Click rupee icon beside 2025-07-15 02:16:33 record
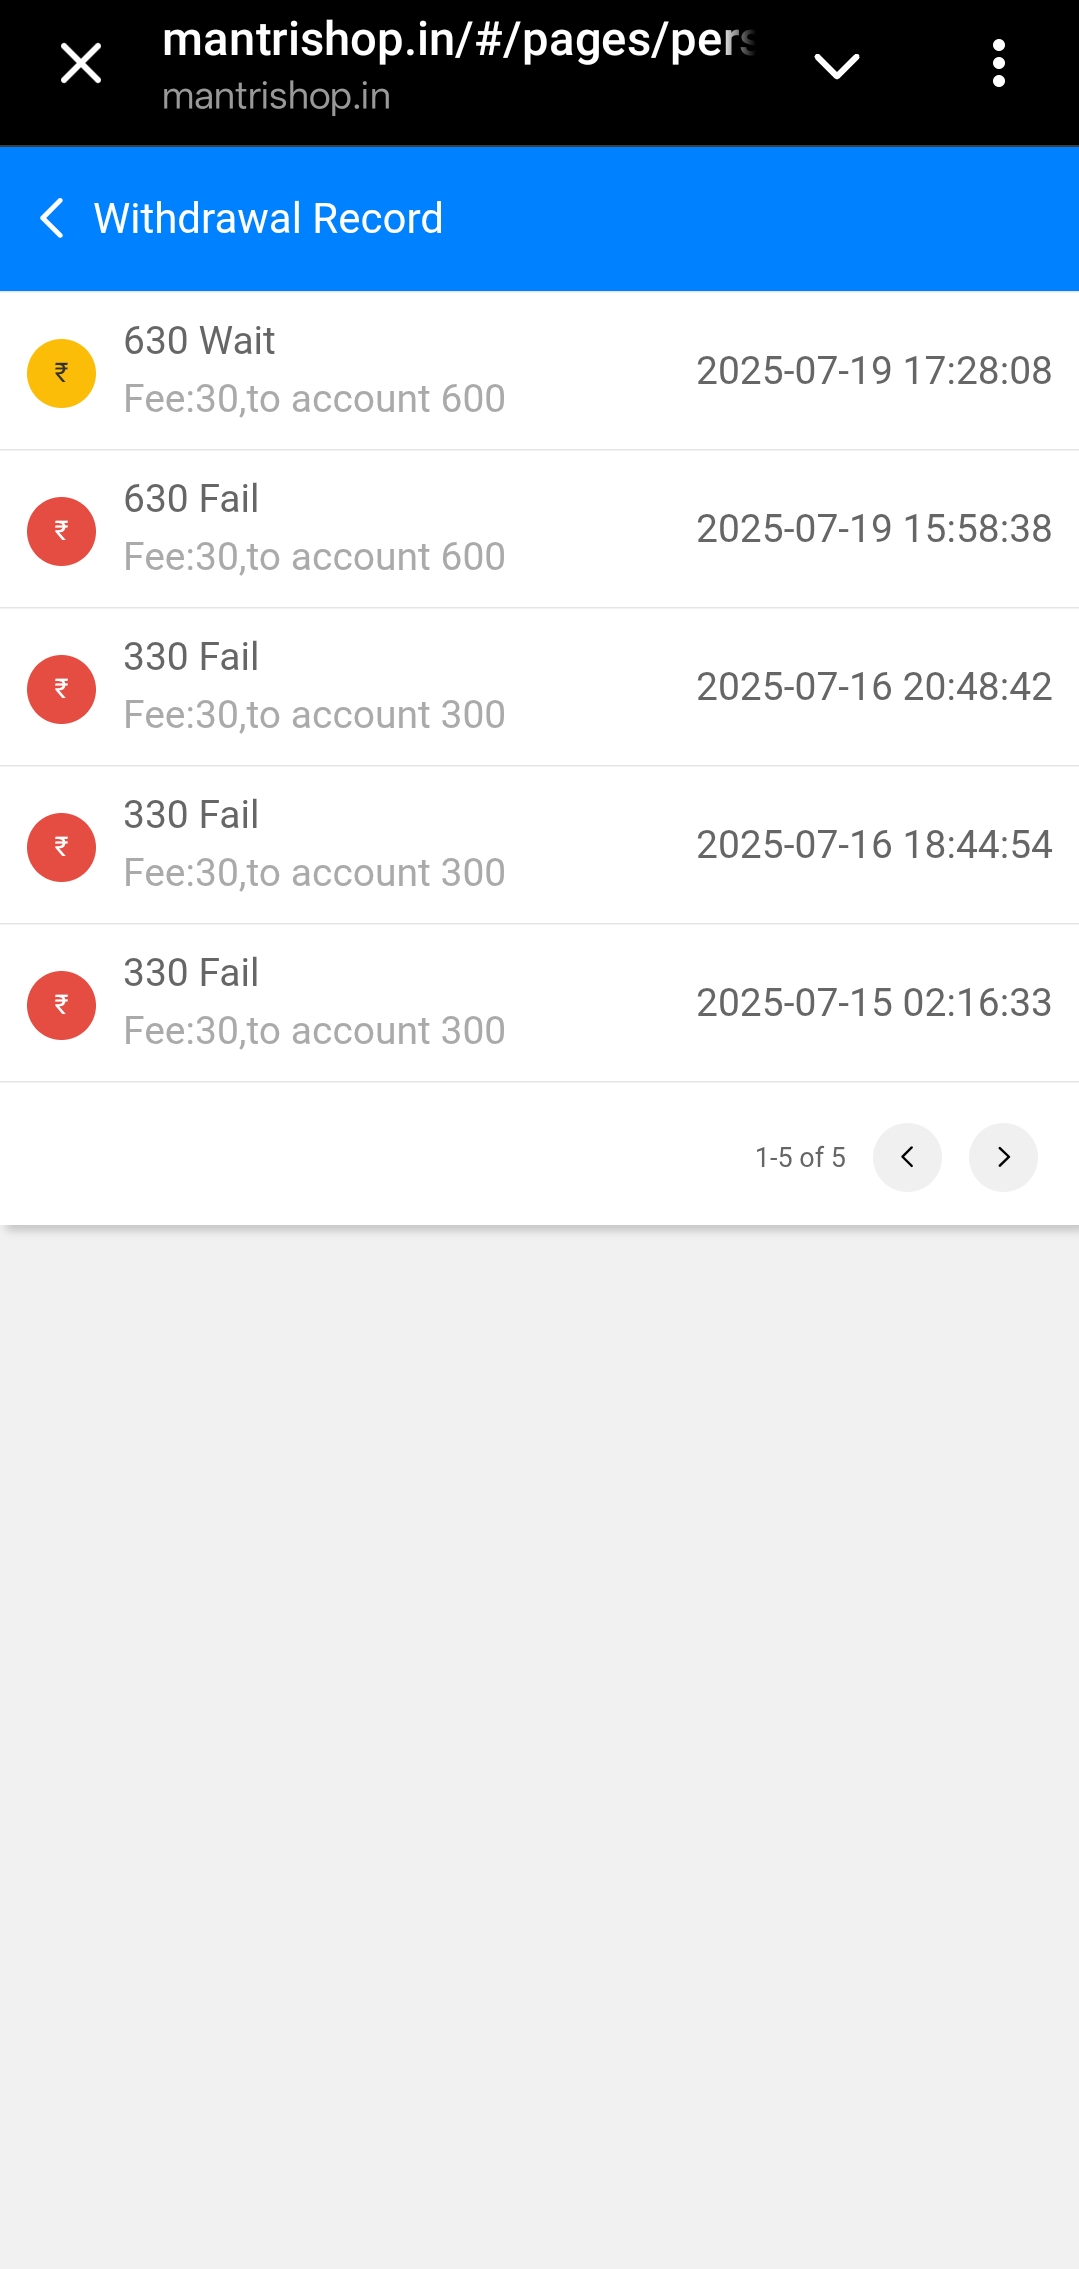The image size is (1079, 2269). (x=61, y=1005)
